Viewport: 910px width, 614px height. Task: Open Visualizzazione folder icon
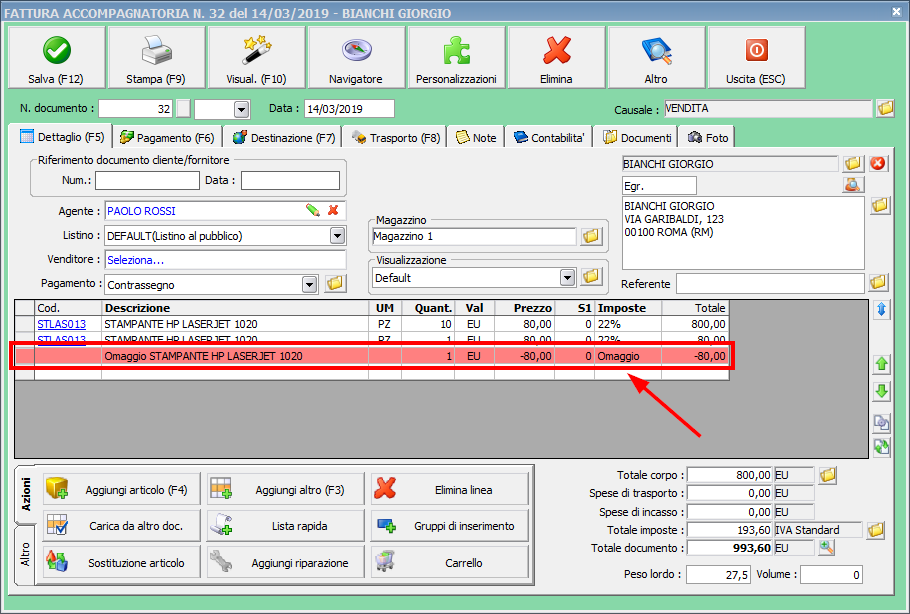pos(591,277)
